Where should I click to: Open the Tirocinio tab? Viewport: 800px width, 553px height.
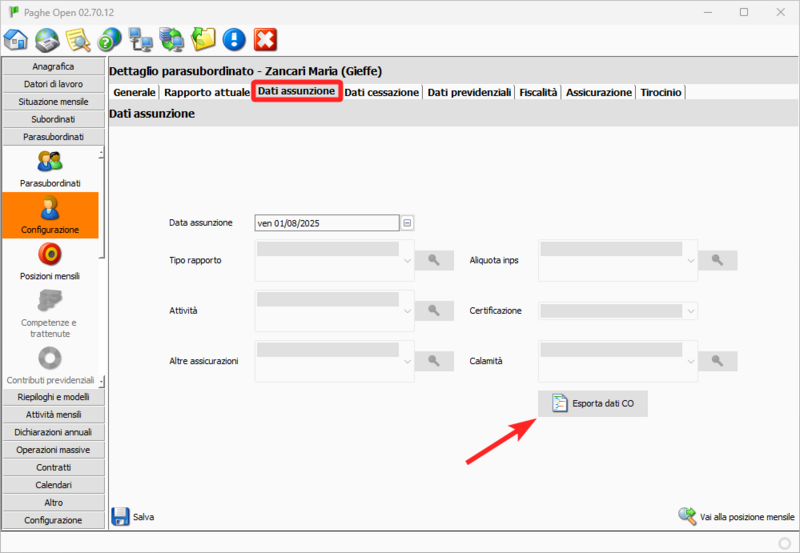point(661,92)
